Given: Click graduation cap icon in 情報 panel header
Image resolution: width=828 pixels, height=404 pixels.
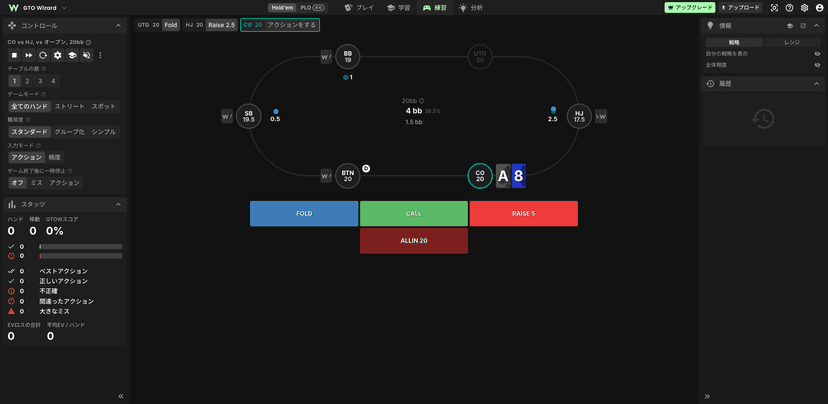Looking at the screenshot, I should [790, 25].
